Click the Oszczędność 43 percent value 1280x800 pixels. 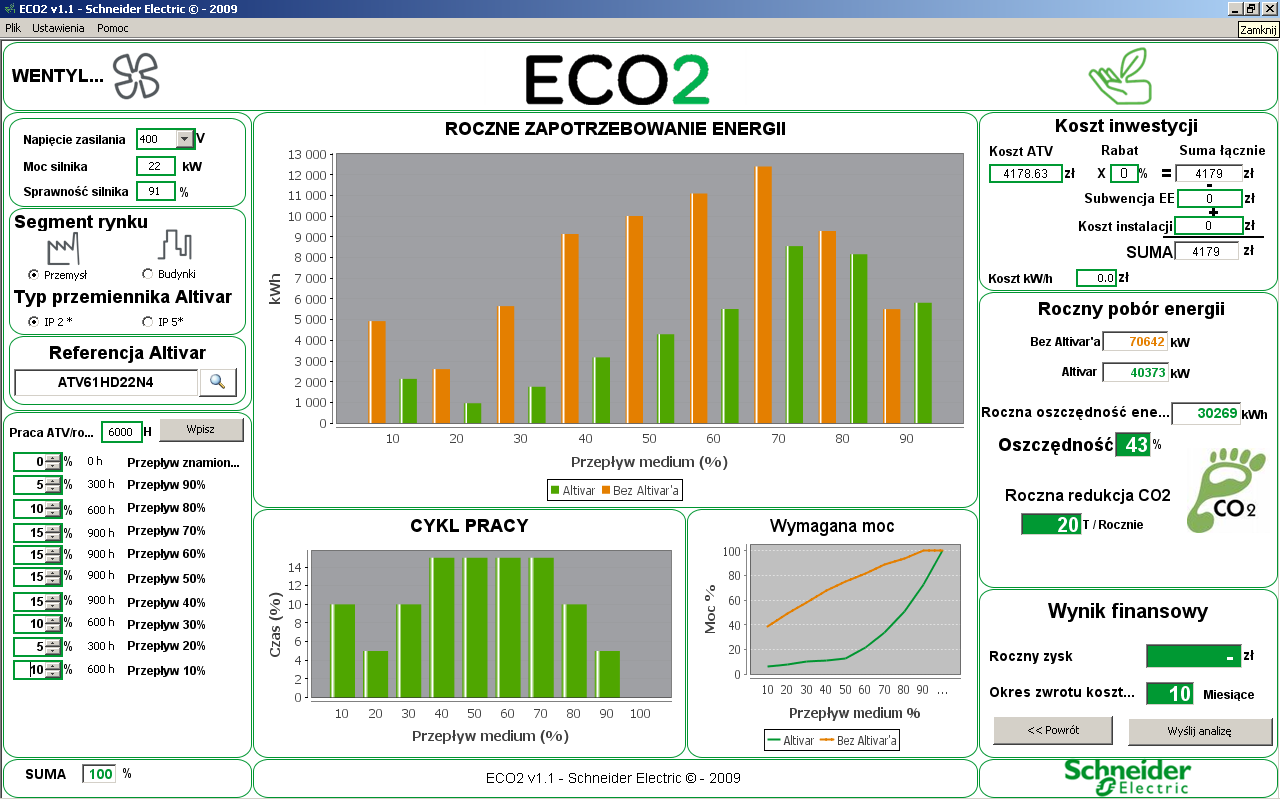click(1134, 445)
